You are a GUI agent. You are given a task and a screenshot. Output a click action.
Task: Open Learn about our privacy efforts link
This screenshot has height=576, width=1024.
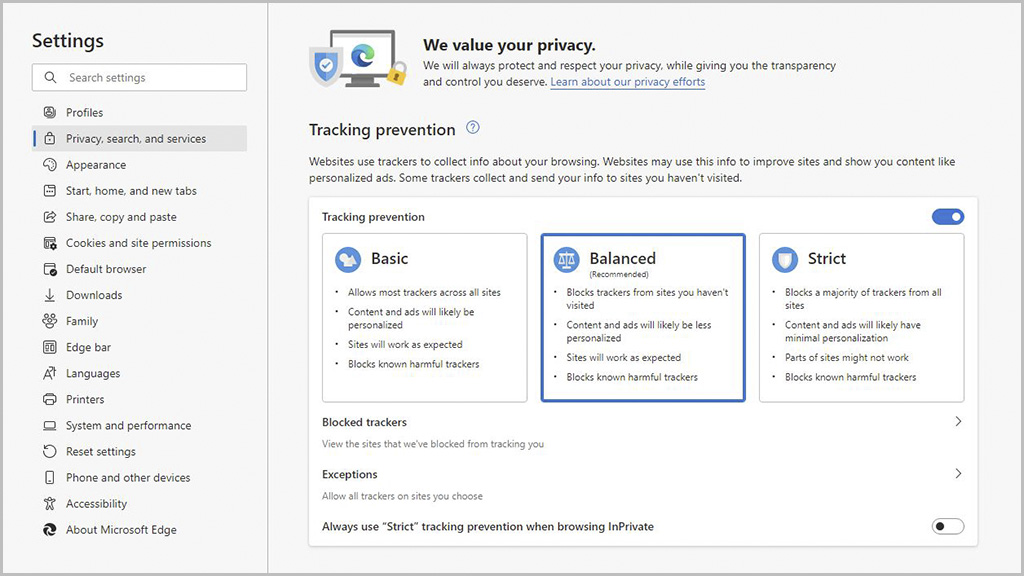(627, 82)
